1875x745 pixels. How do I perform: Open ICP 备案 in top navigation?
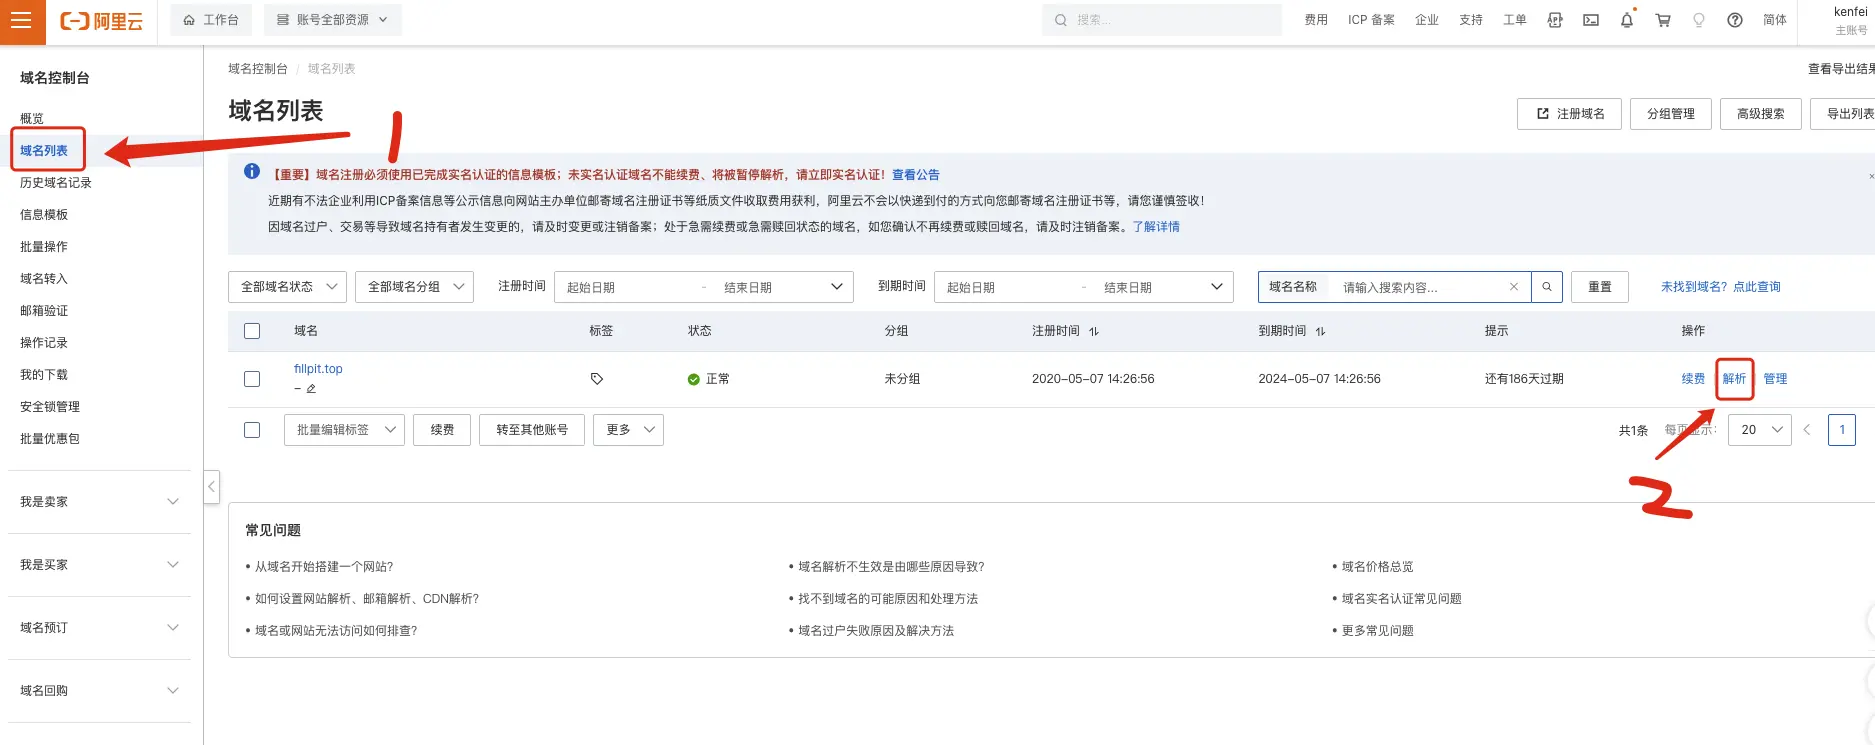coord(1371,20)
